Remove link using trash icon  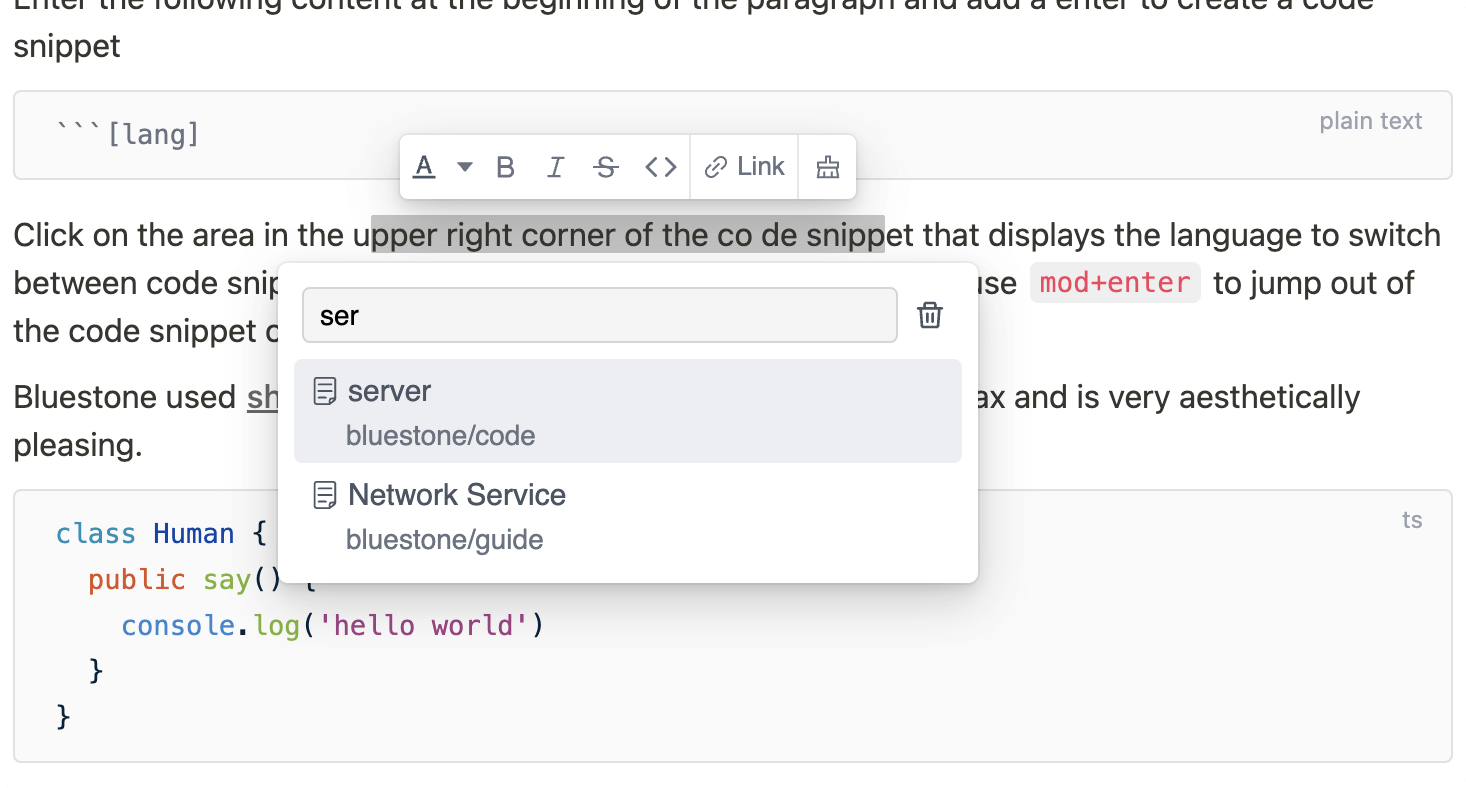click(x=930, y=316)
